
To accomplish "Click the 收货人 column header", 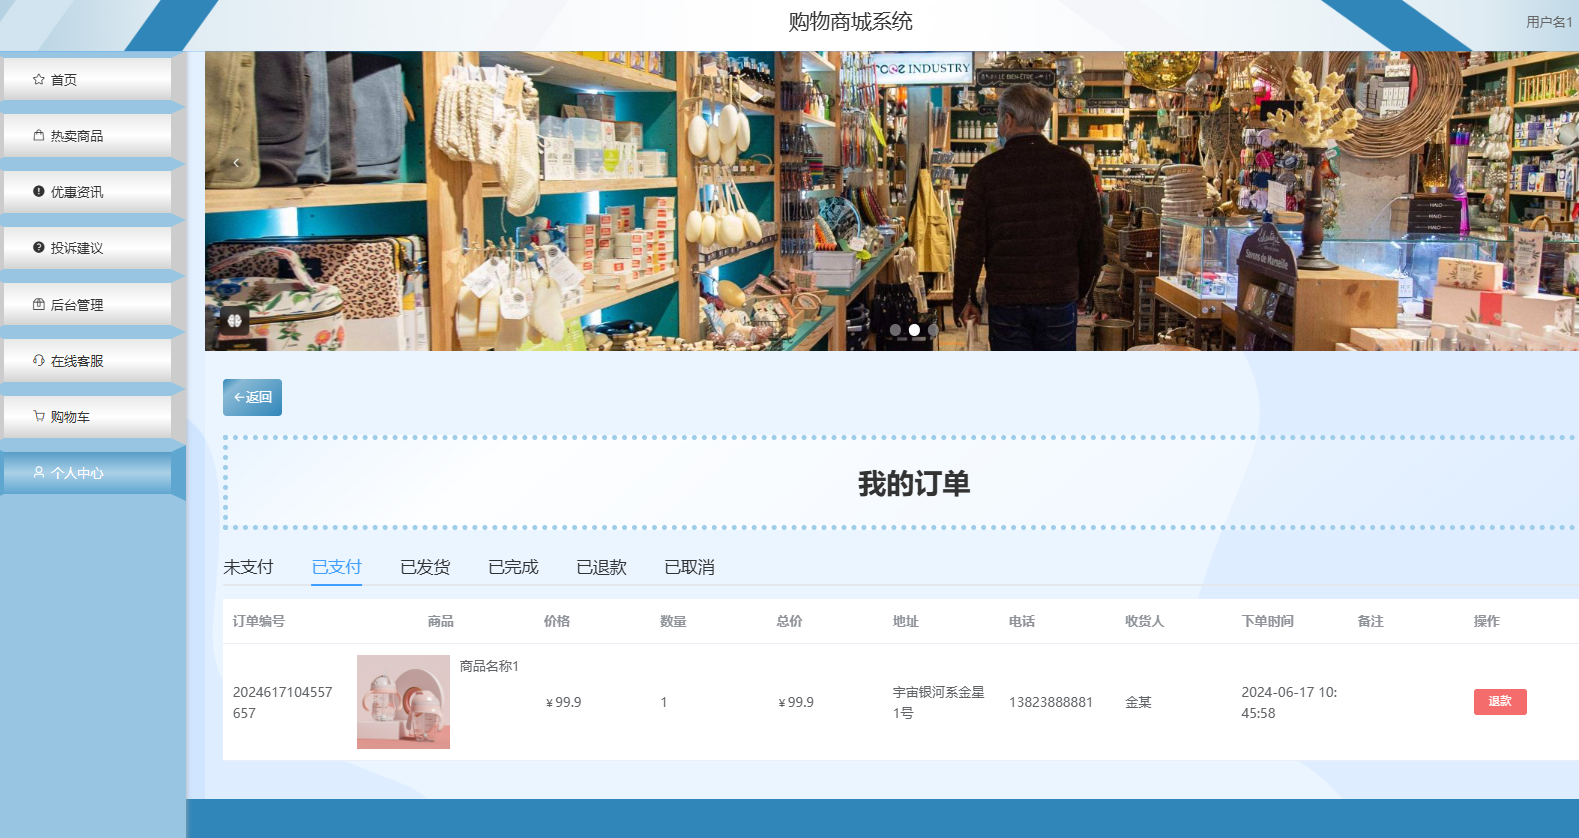I will 1145,621.
